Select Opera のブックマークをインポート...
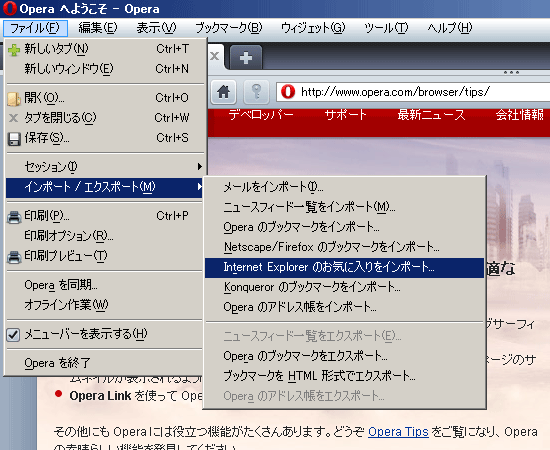The width and height of the screenshot is (550, 450). pyautogui.click(x=344, y=227)
